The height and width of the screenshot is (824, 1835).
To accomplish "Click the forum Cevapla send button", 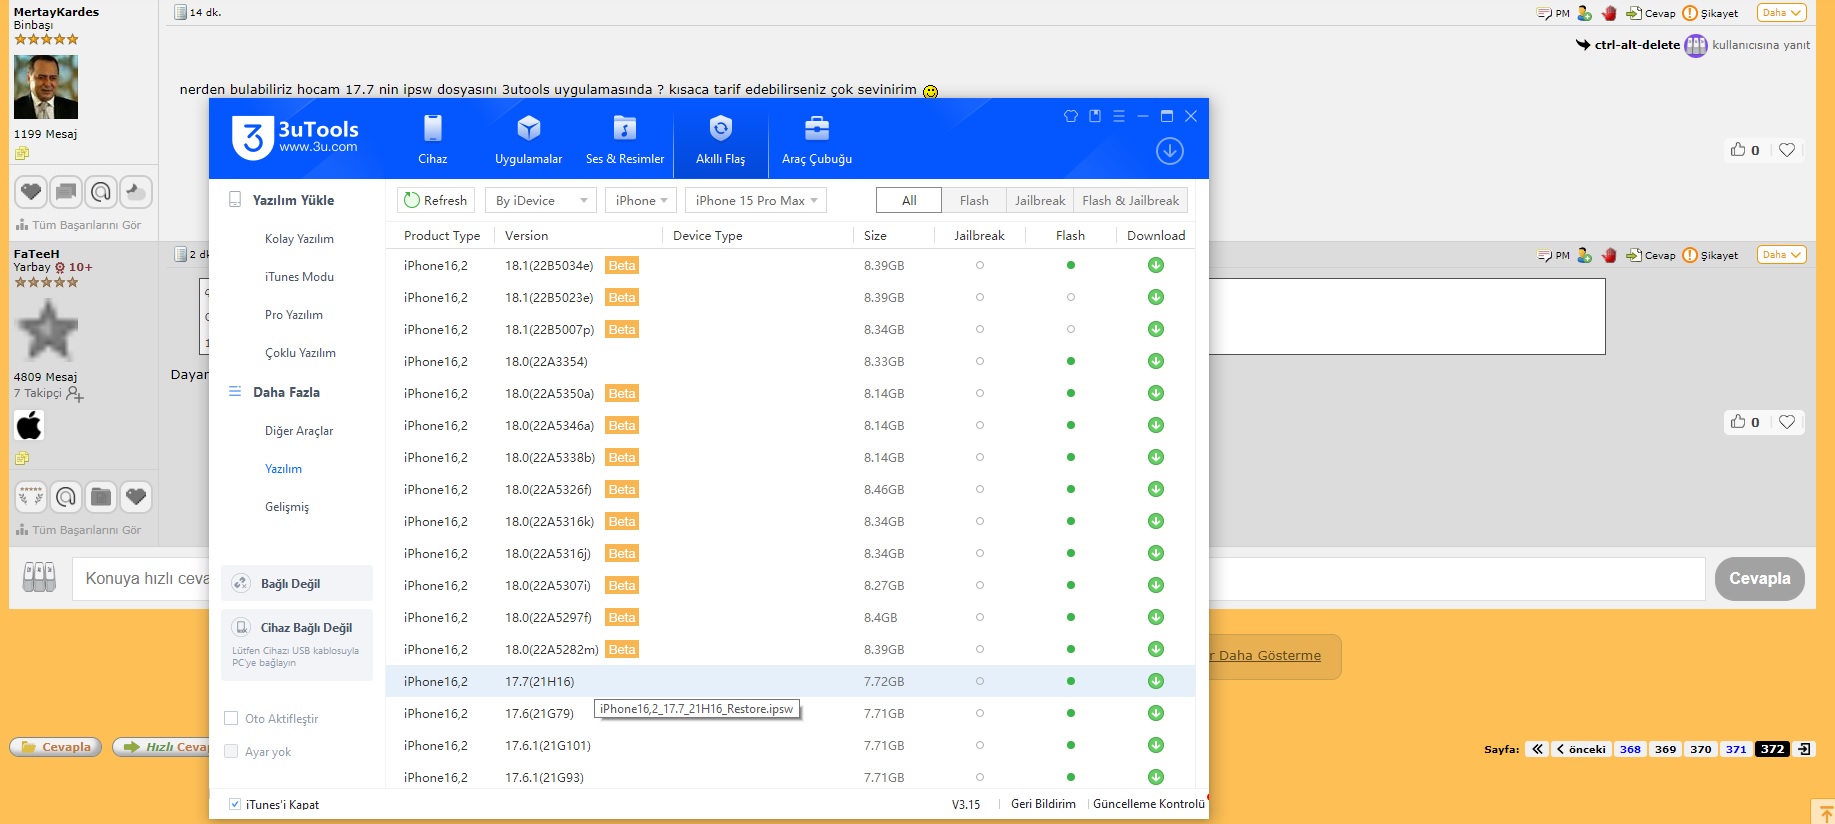I will pyautogui.click(x=1760, y=579).
